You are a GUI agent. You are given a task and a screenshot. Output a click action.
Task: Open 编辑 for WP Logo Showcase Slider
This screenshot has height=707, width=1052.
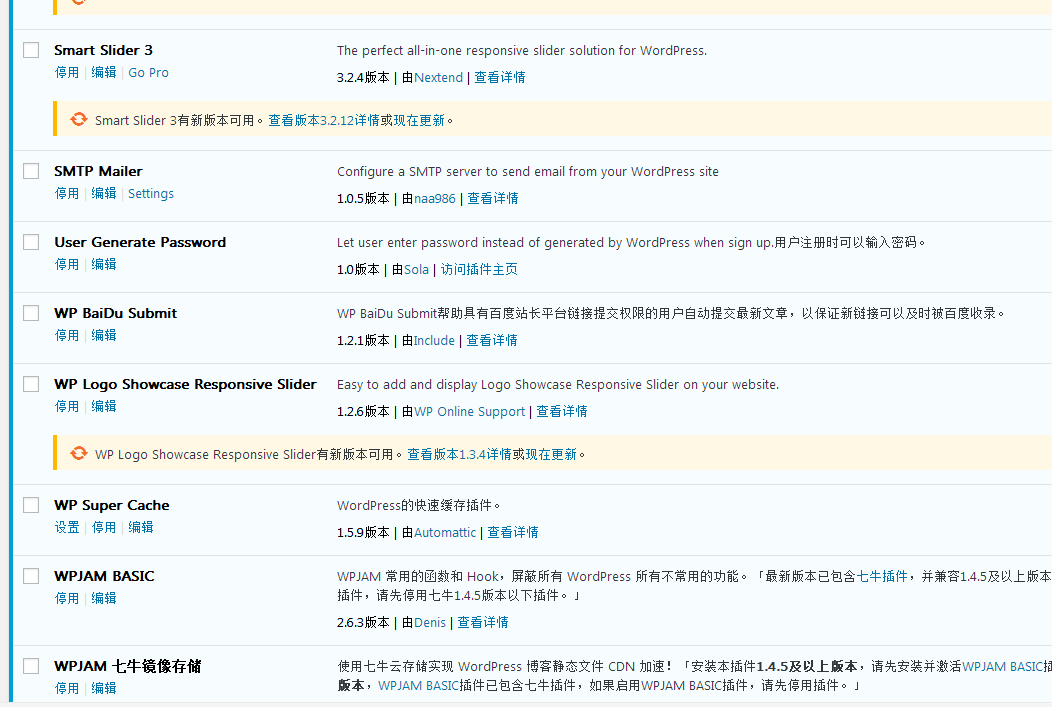(104, 406)
